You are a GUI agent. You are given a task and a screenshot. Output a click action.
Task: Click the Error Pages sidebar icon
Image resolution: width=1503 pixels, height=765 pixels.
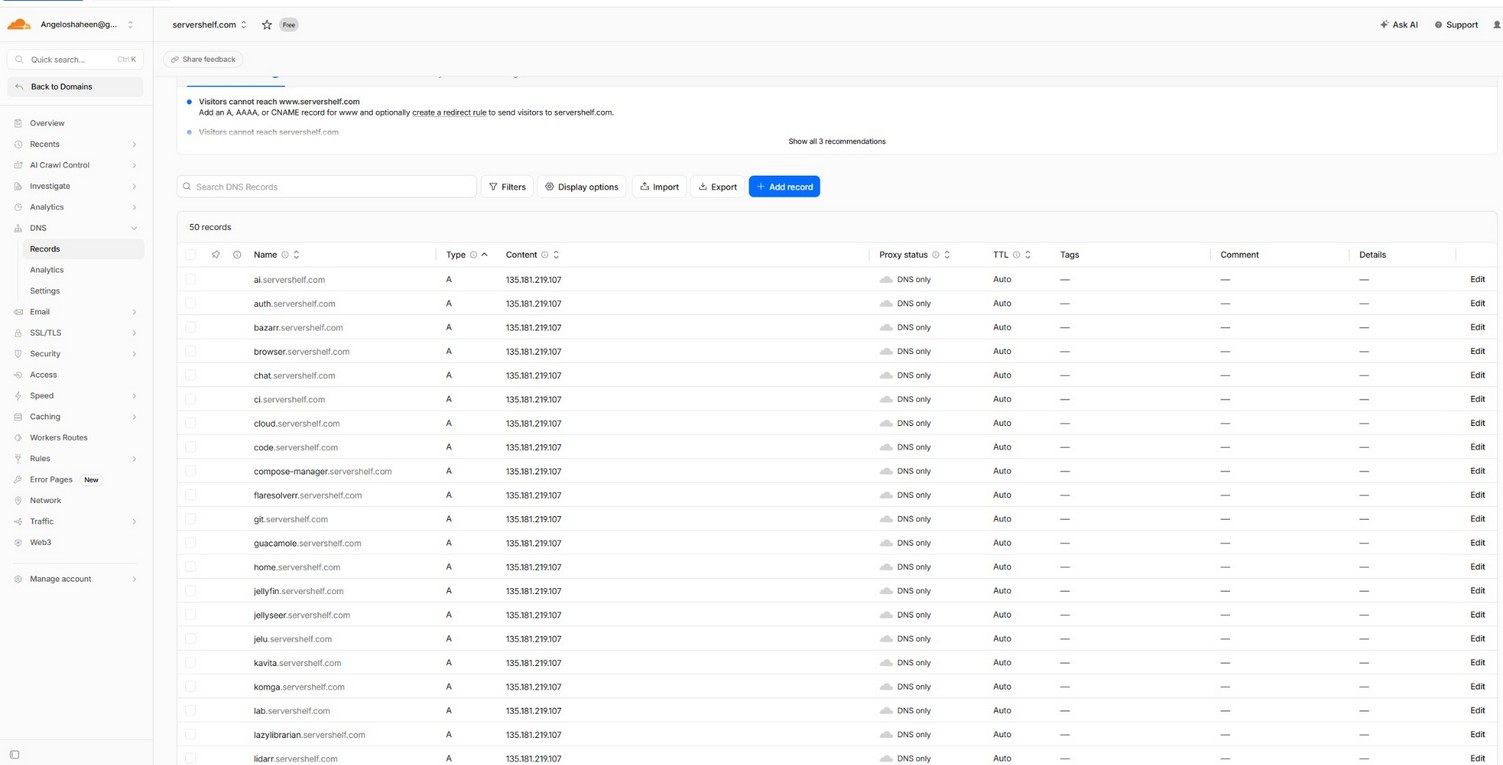(x=18, y=480)
